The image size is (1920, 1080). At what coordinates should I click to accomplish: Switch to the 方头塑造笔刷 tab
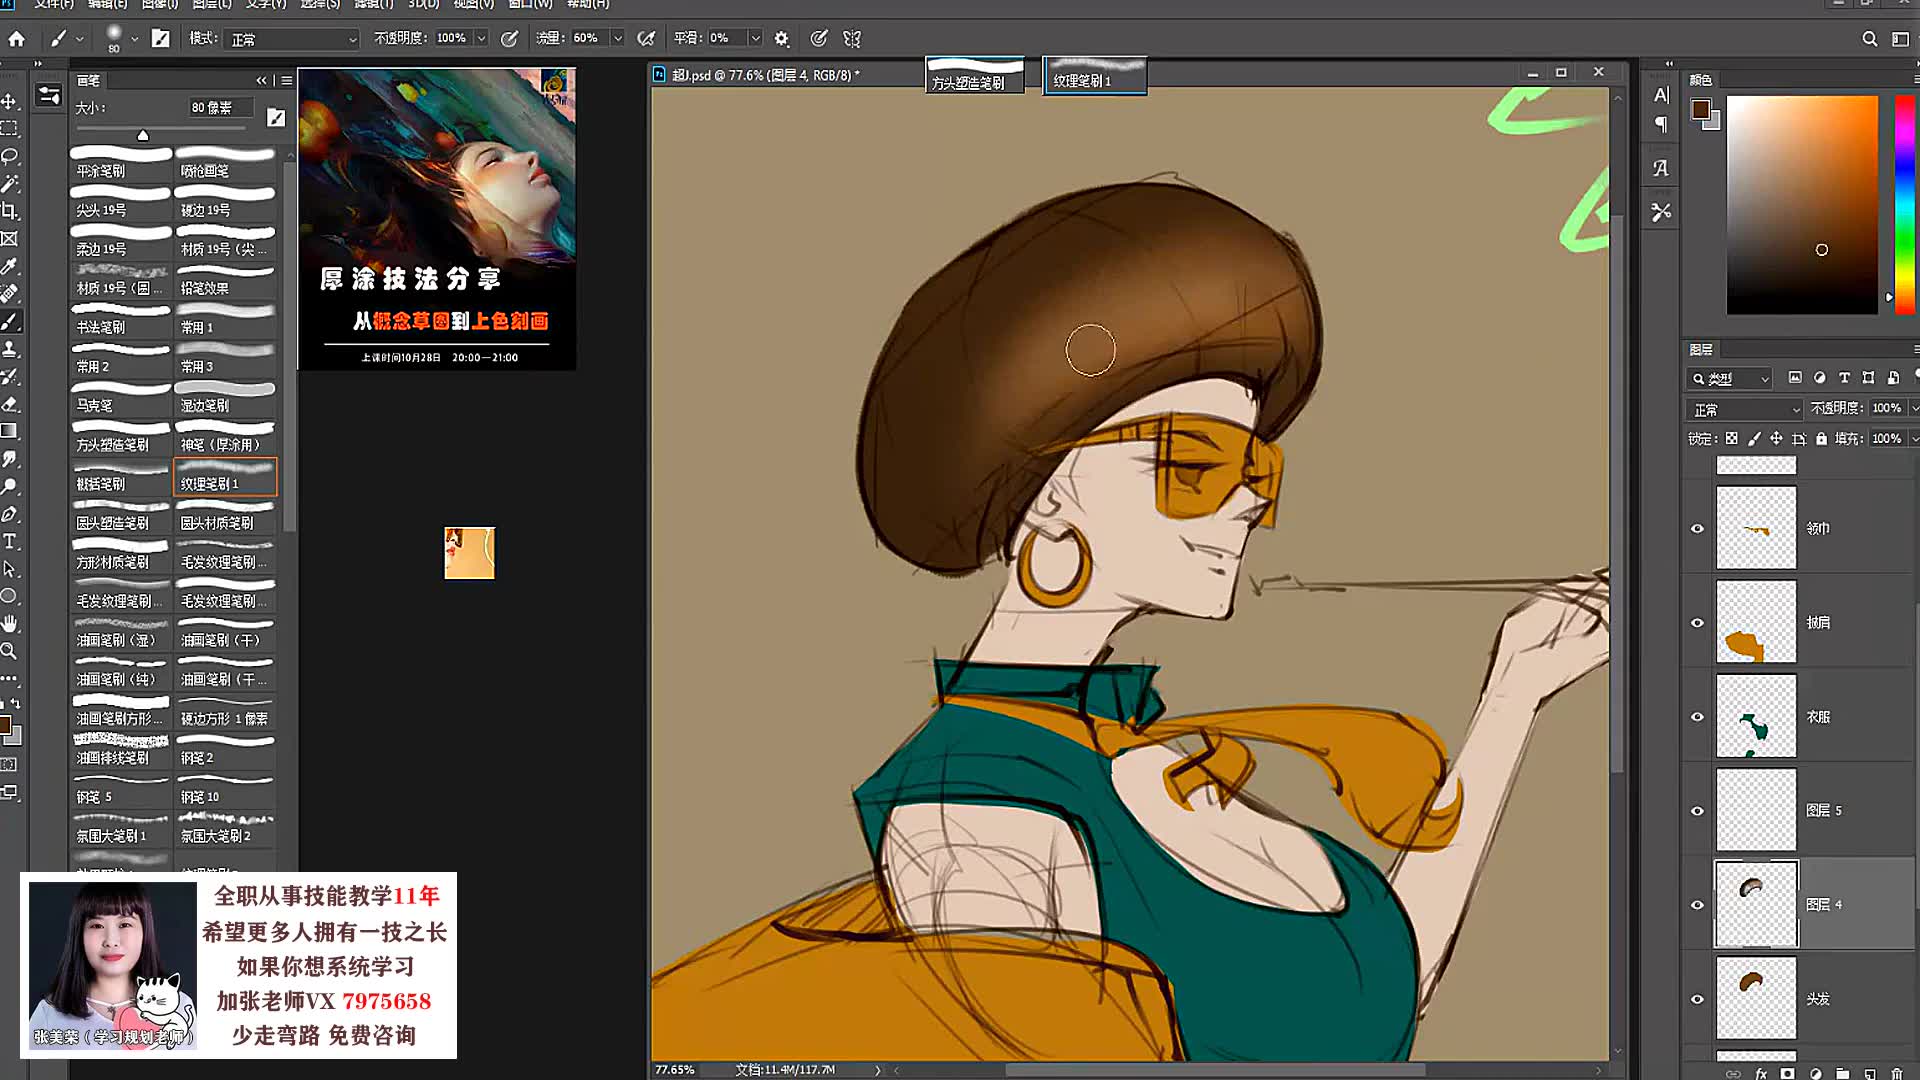(974, 77)
